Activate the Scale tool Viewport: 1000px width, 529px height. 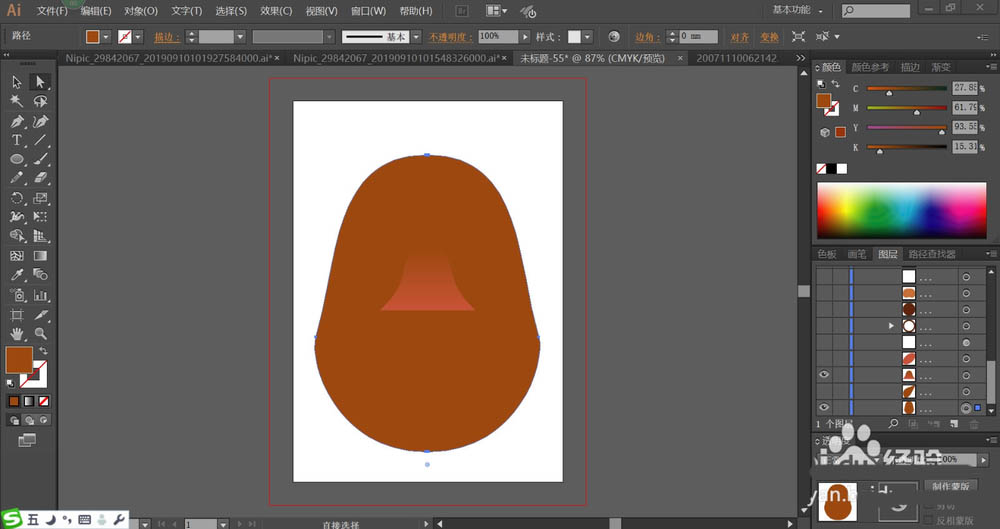[x=40, y=198]
